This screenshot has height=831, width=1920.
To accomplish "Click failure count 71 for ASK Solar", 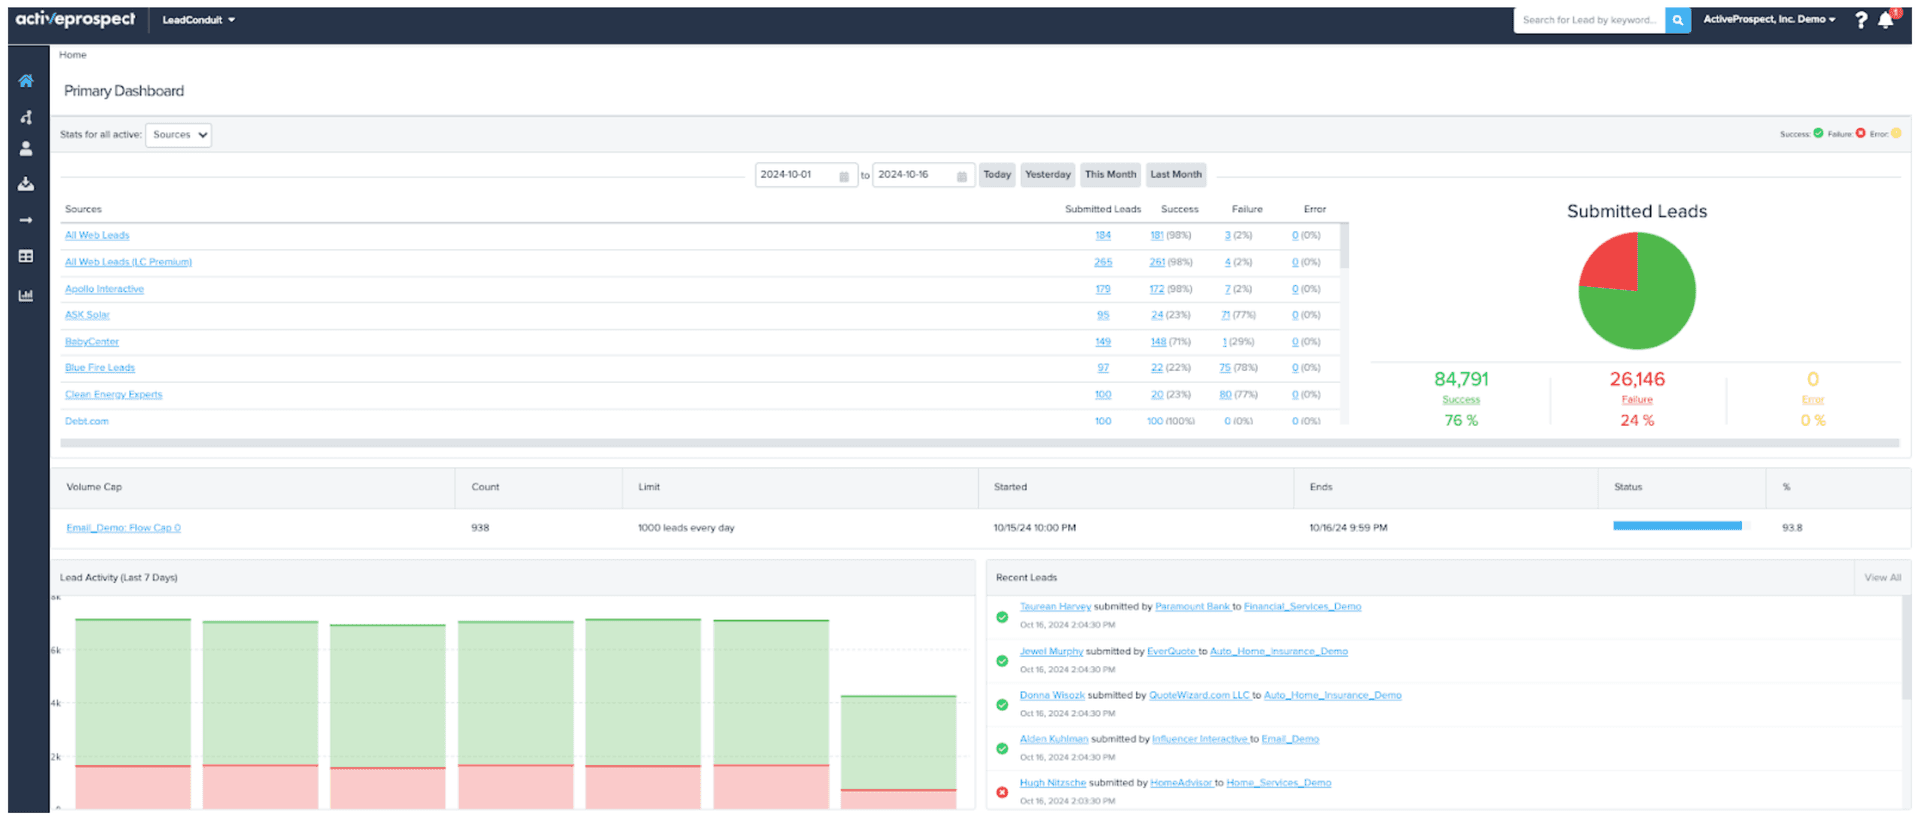I will pyautogui.click(x=1225, y=316).
